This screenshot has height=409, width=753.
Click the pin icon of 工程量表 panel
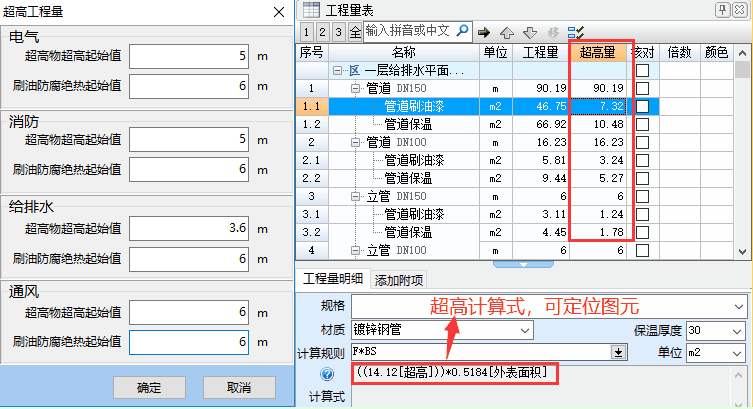pyautogui.click(x=723, y=10)
